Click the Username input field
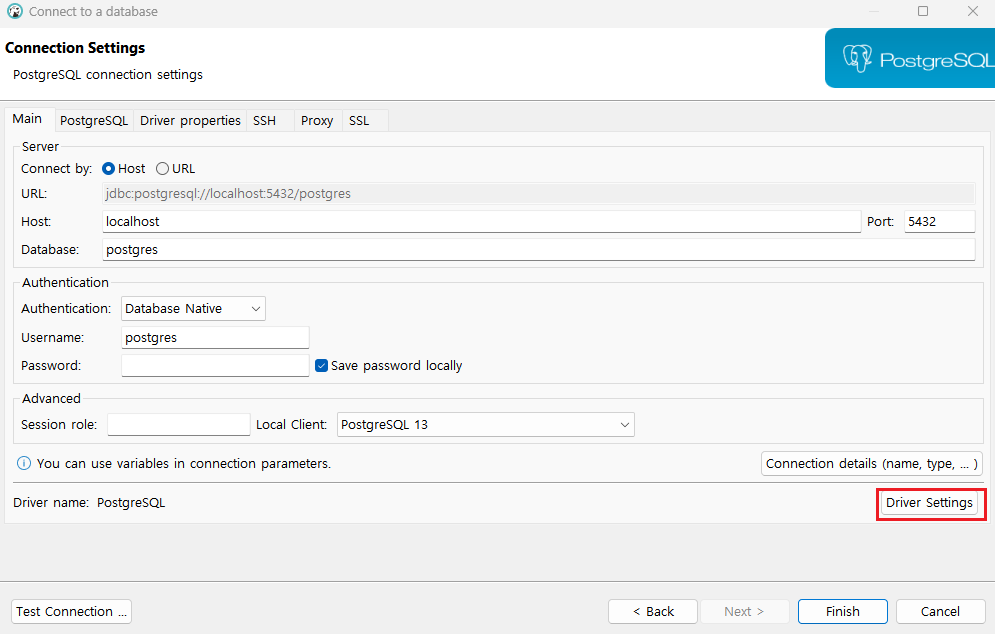 pyautogui.click(x=215, y=338)
